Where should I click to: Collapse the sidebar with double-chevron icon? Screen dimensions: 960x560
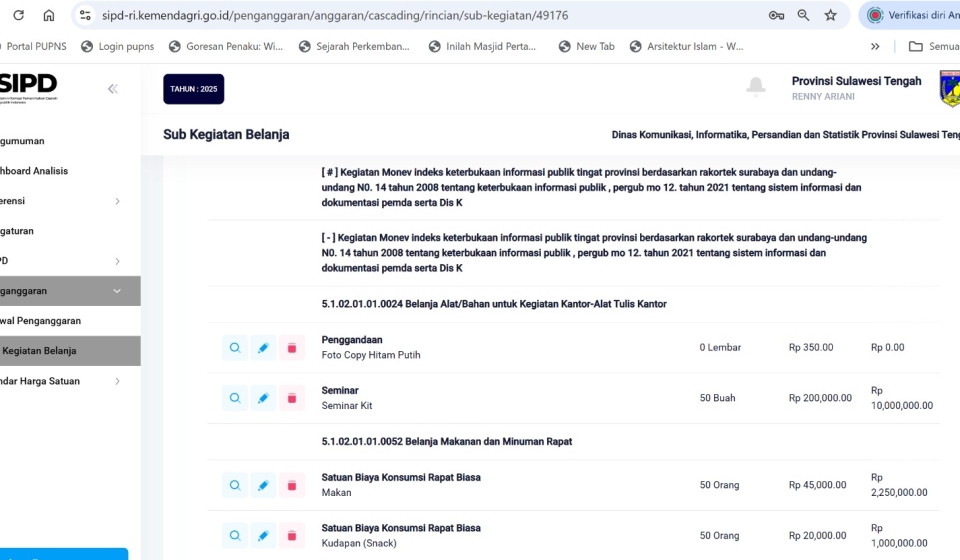point(113,89)
